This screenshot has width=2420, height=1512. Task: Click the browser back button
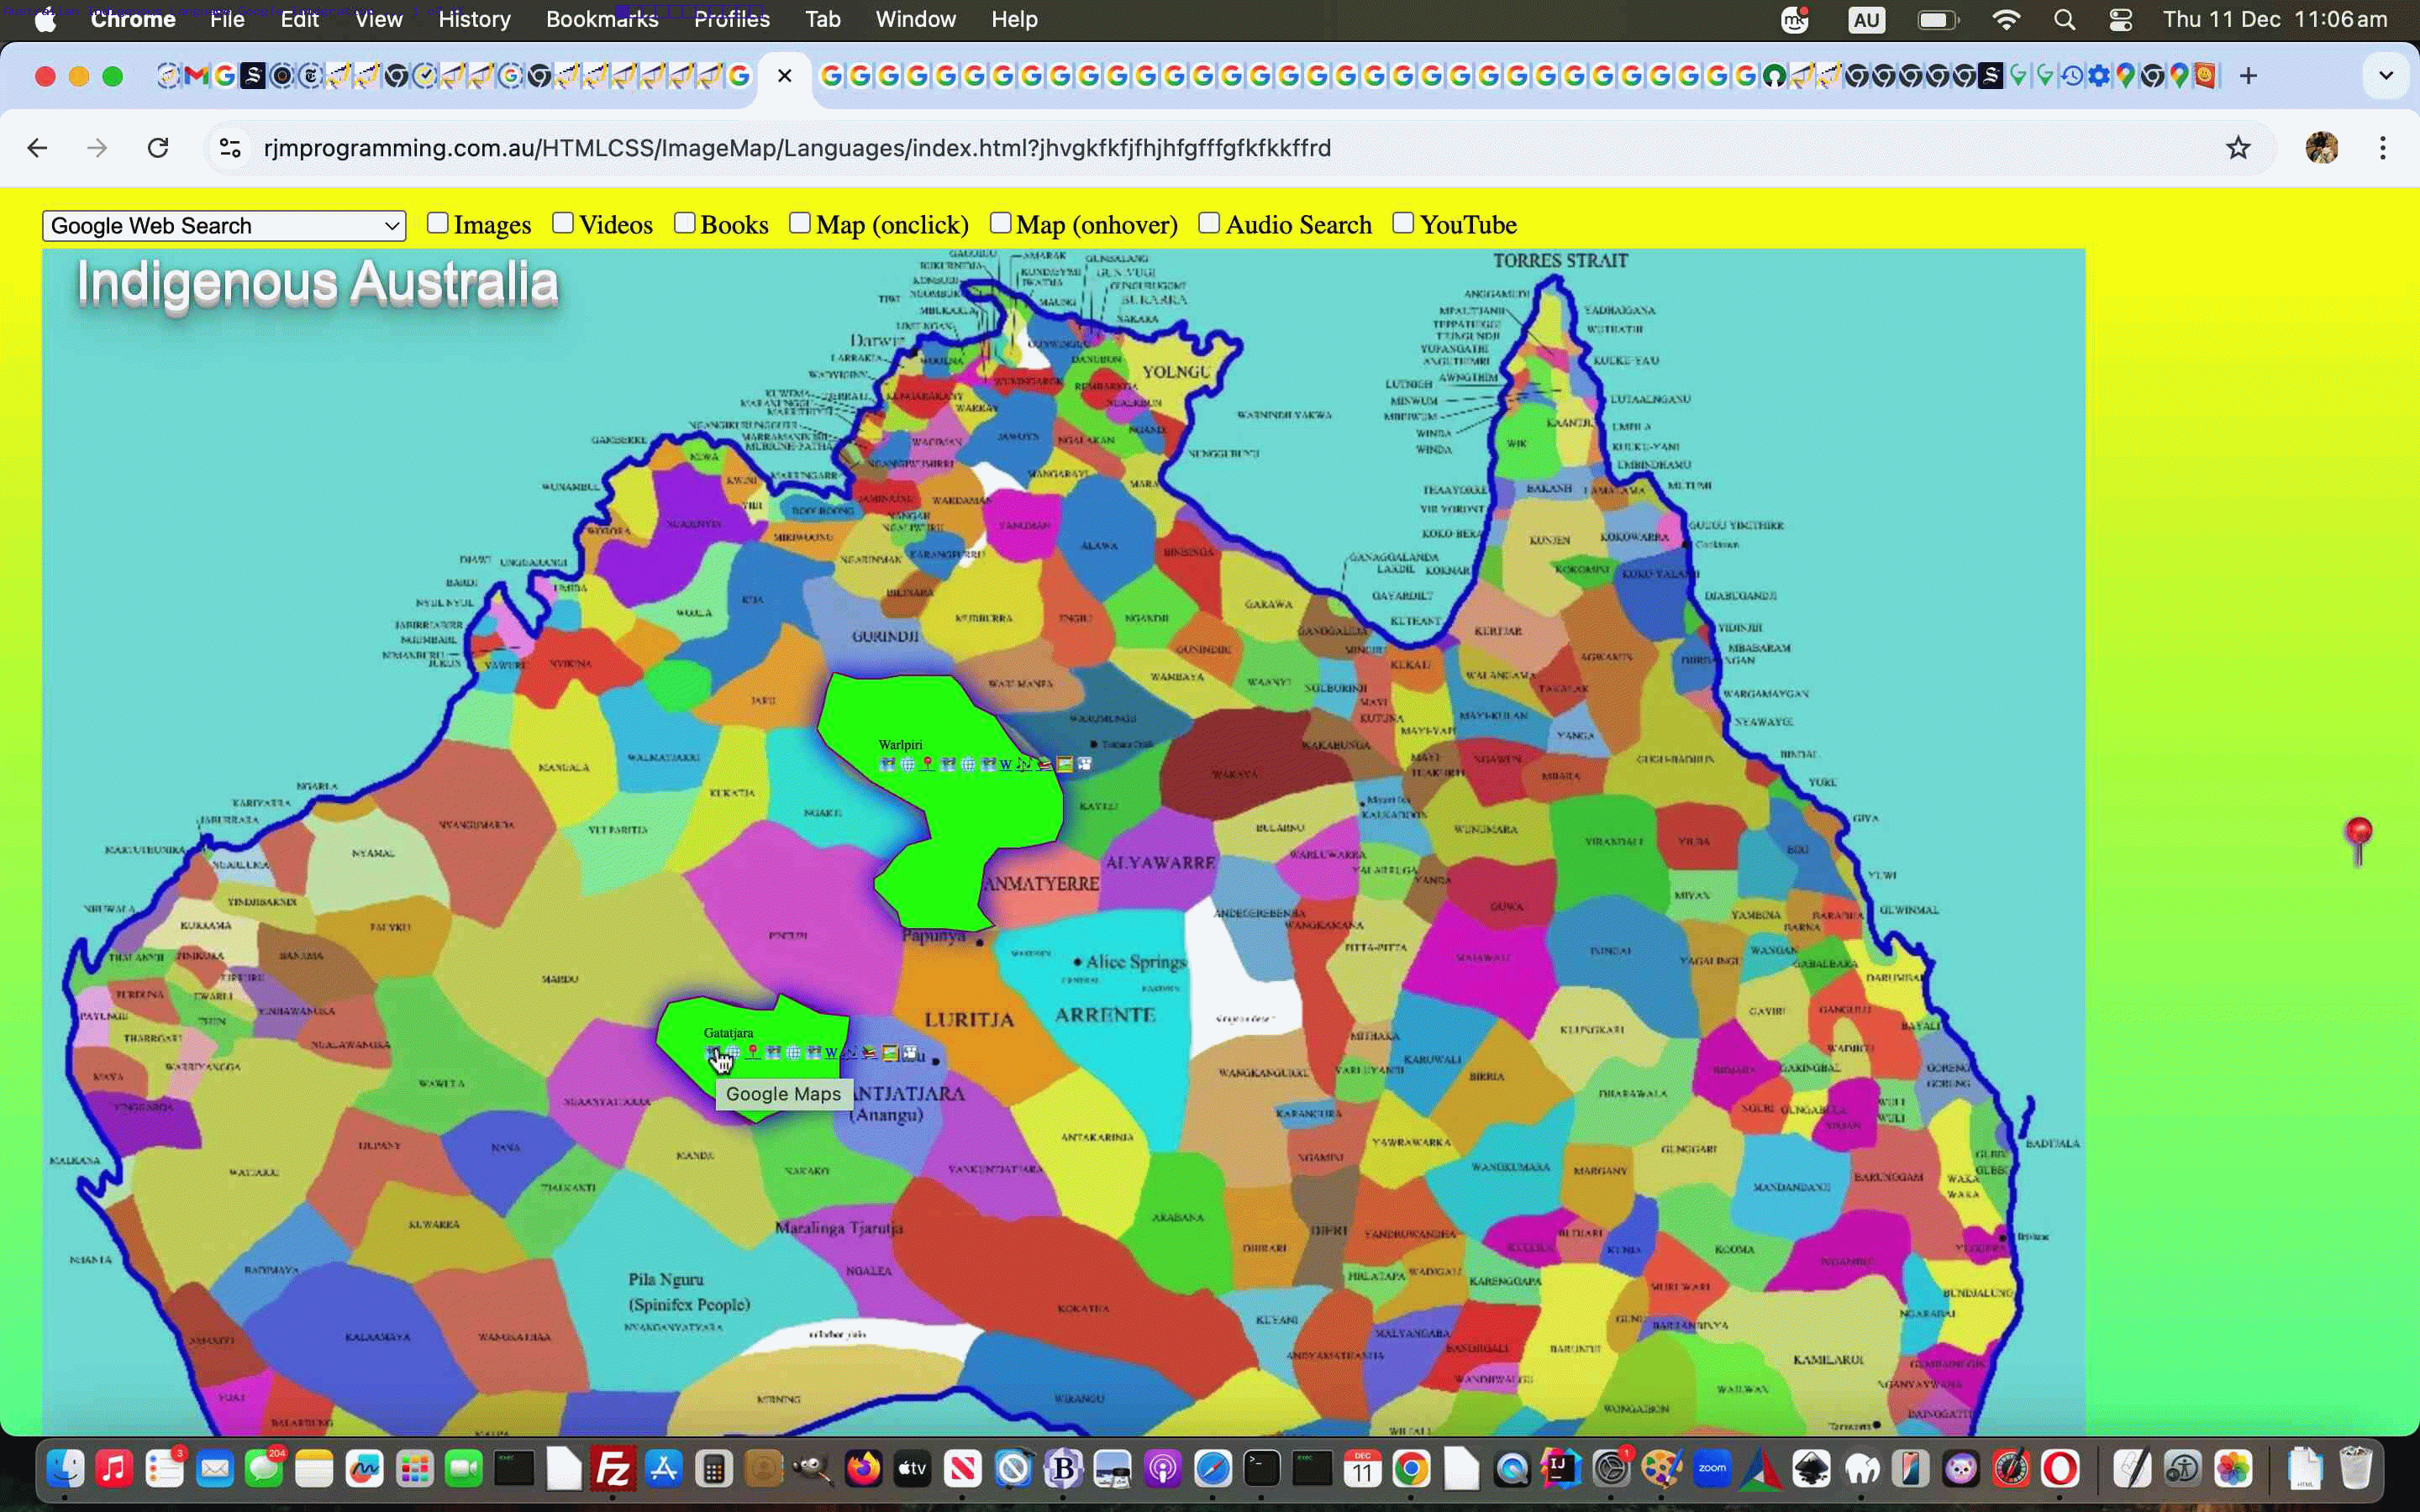37,148
